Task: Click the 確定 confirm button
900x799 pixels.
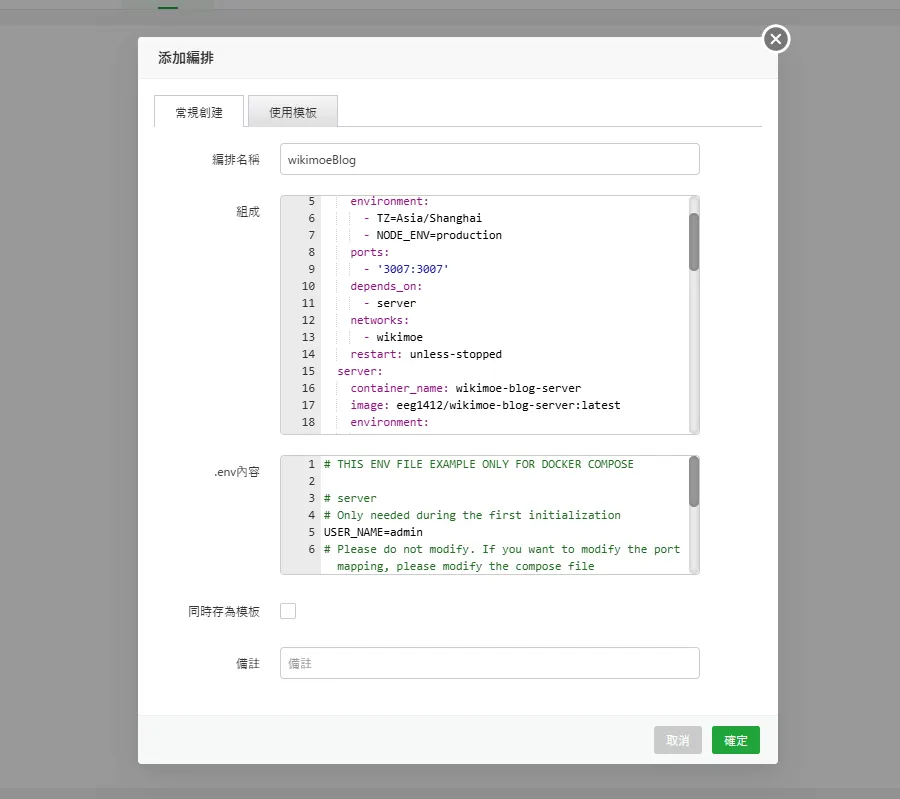Action: (735, 740)
